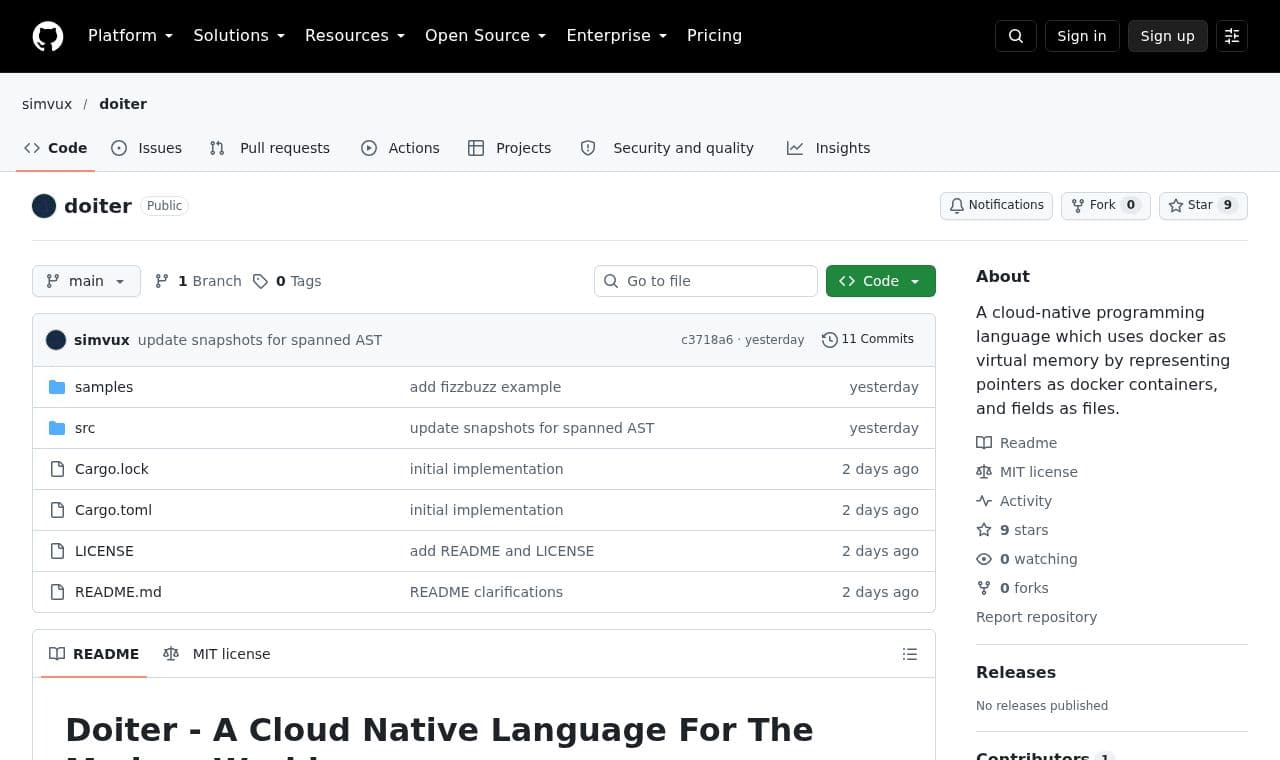Expand the Resources menu
Image resolution: width=1280 pixels, height=760 pixels.
pyautogui.click(x=355, y=36)
